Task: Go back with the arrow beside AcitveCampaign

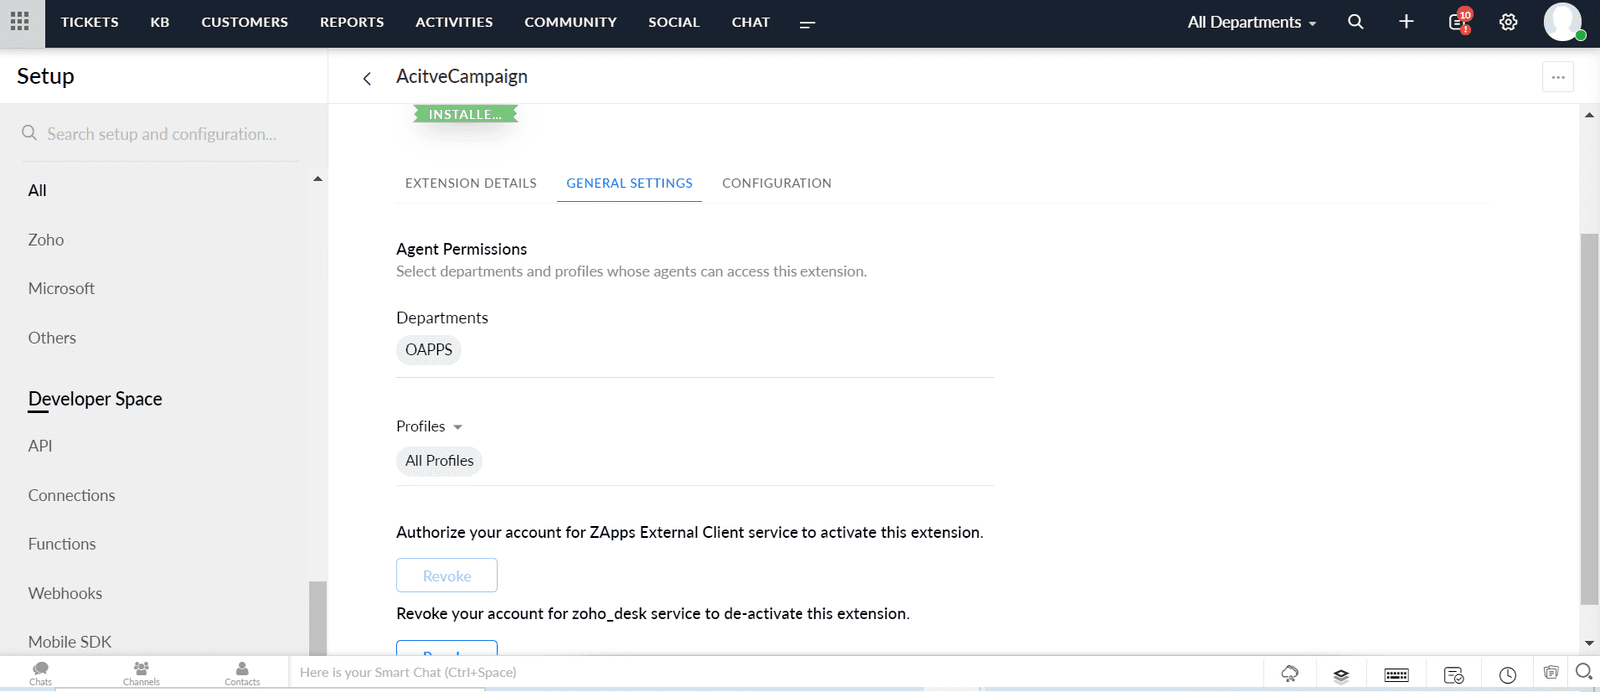Action: coord(367,78)
